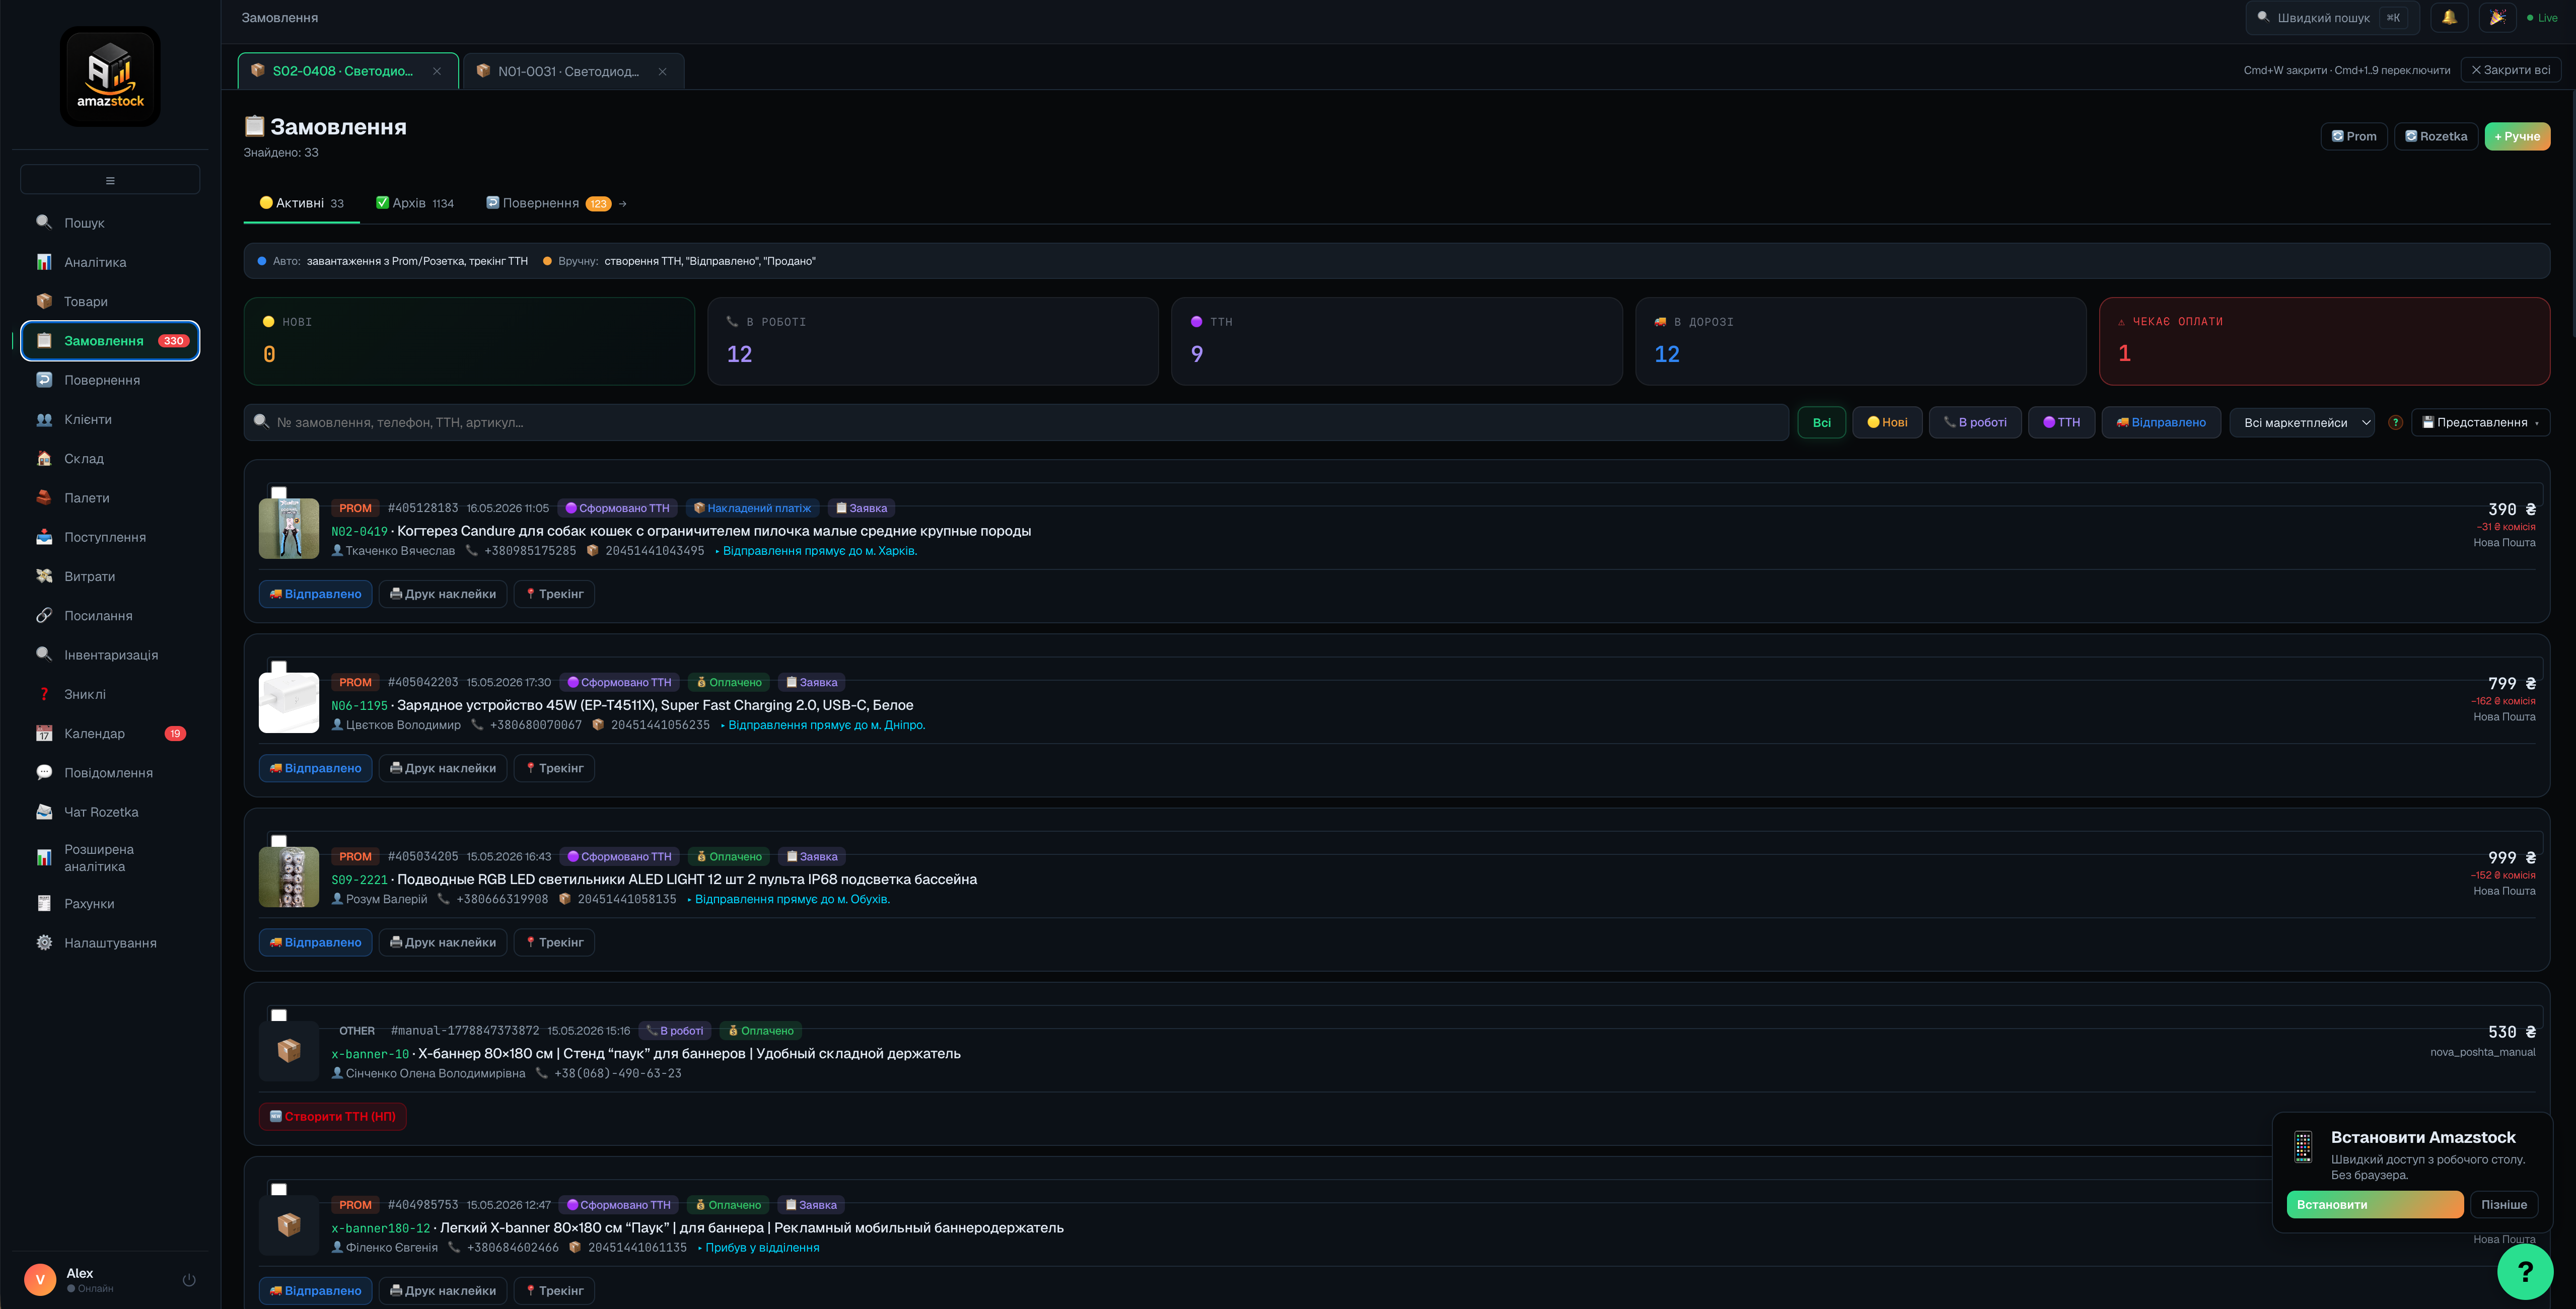Select checkbox for order #405128183
The height and width of the screenshot is (1309, 2576).
pyautogui.click(x=279, y=493)
